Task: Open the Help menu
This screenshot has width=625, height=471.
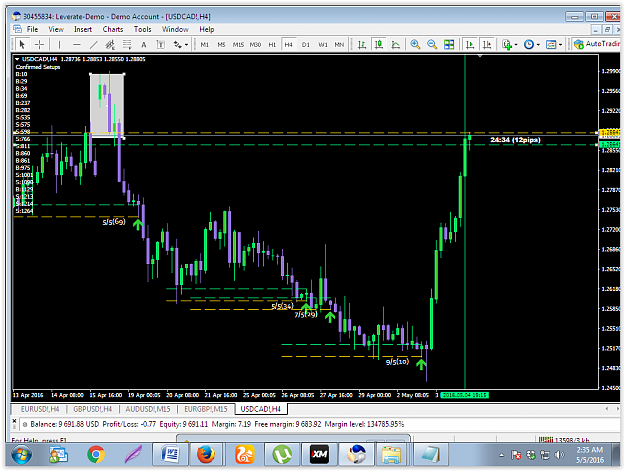Action: click(x=206, y=29)
